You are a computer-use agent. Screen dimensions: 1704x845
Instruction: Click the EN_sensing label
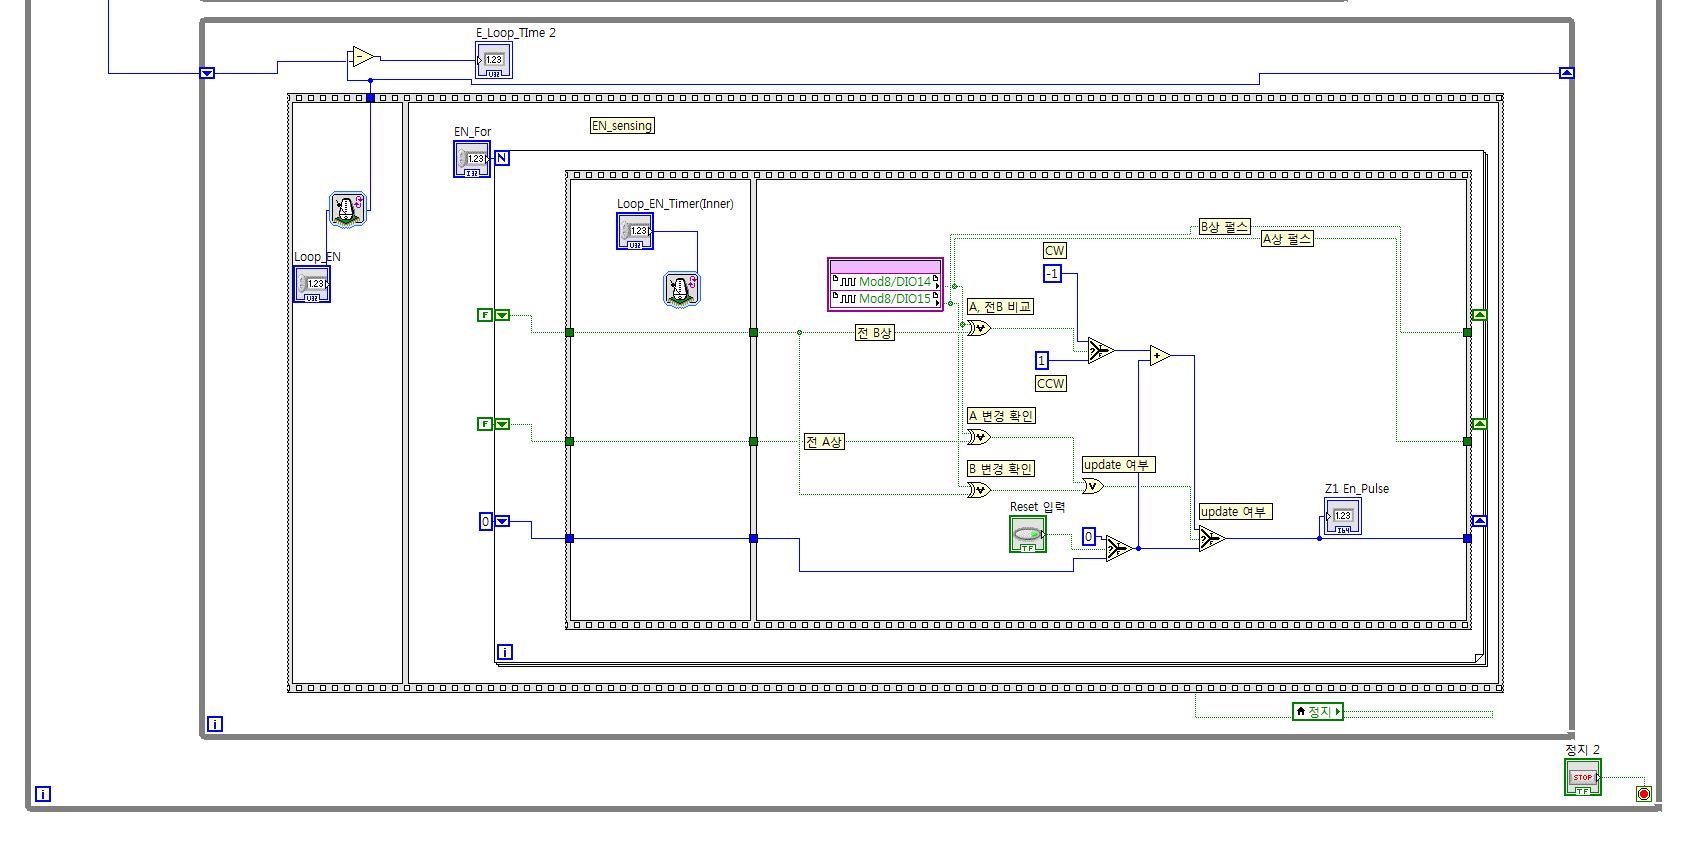(x=622, y=126)
